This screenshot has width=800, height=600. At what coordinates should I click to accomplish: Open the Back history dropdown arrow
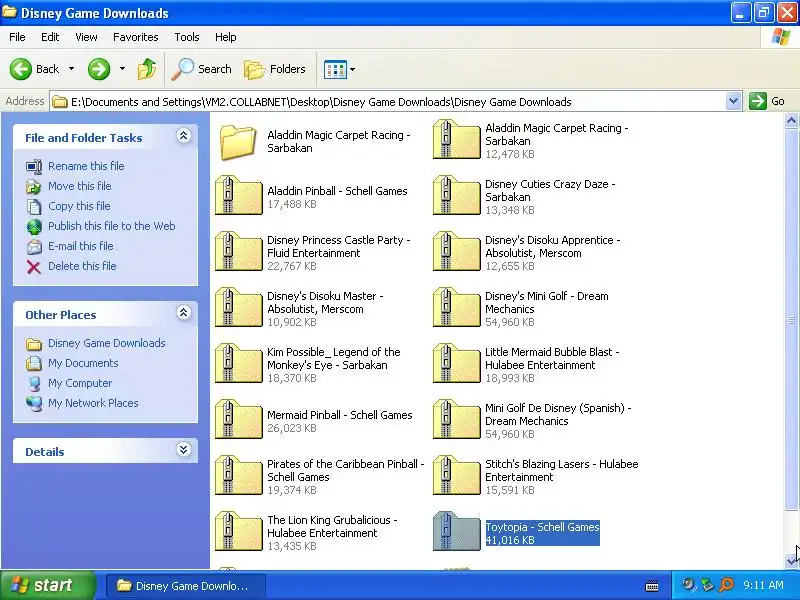point(71,69)
